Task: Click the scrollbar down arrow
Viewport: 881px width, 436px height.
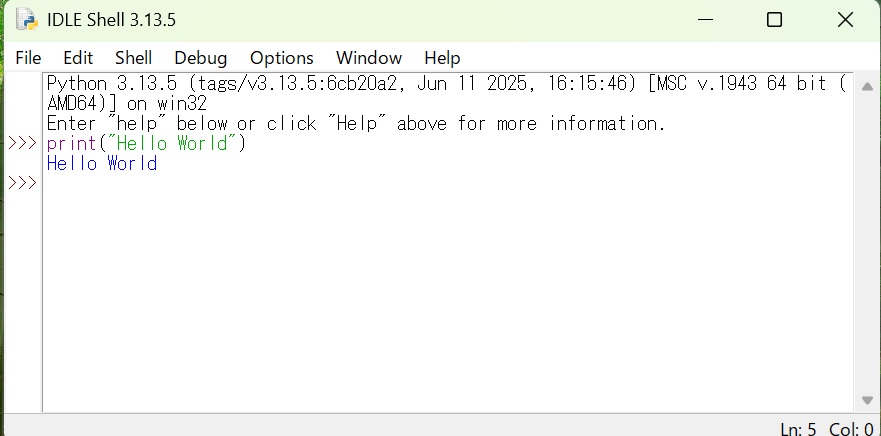Action: click(x=869, y=402)
